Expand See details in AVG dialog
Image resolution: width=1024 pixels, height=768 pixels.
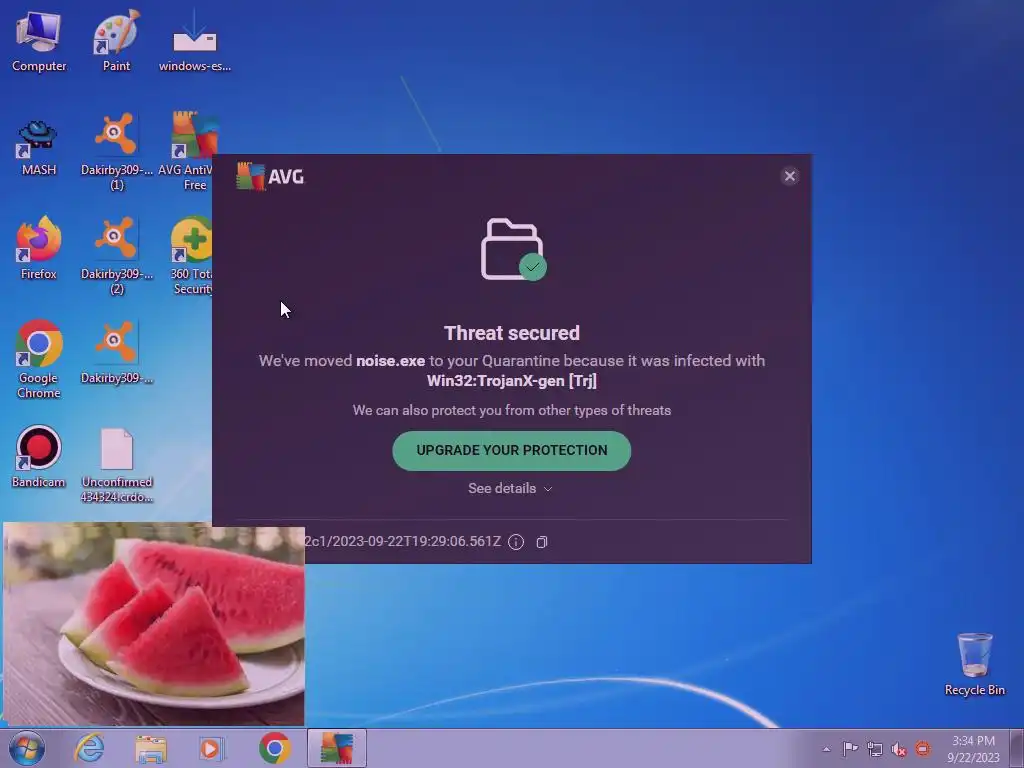point(510,488)
